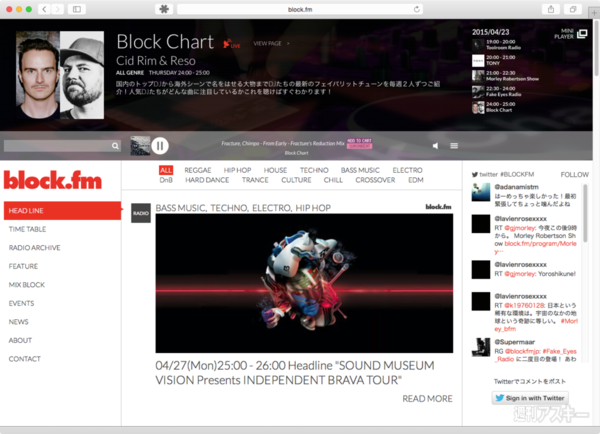Open TIME TABLE in sidebar
The image size is (600, 434).
click(x=27, y=229)
